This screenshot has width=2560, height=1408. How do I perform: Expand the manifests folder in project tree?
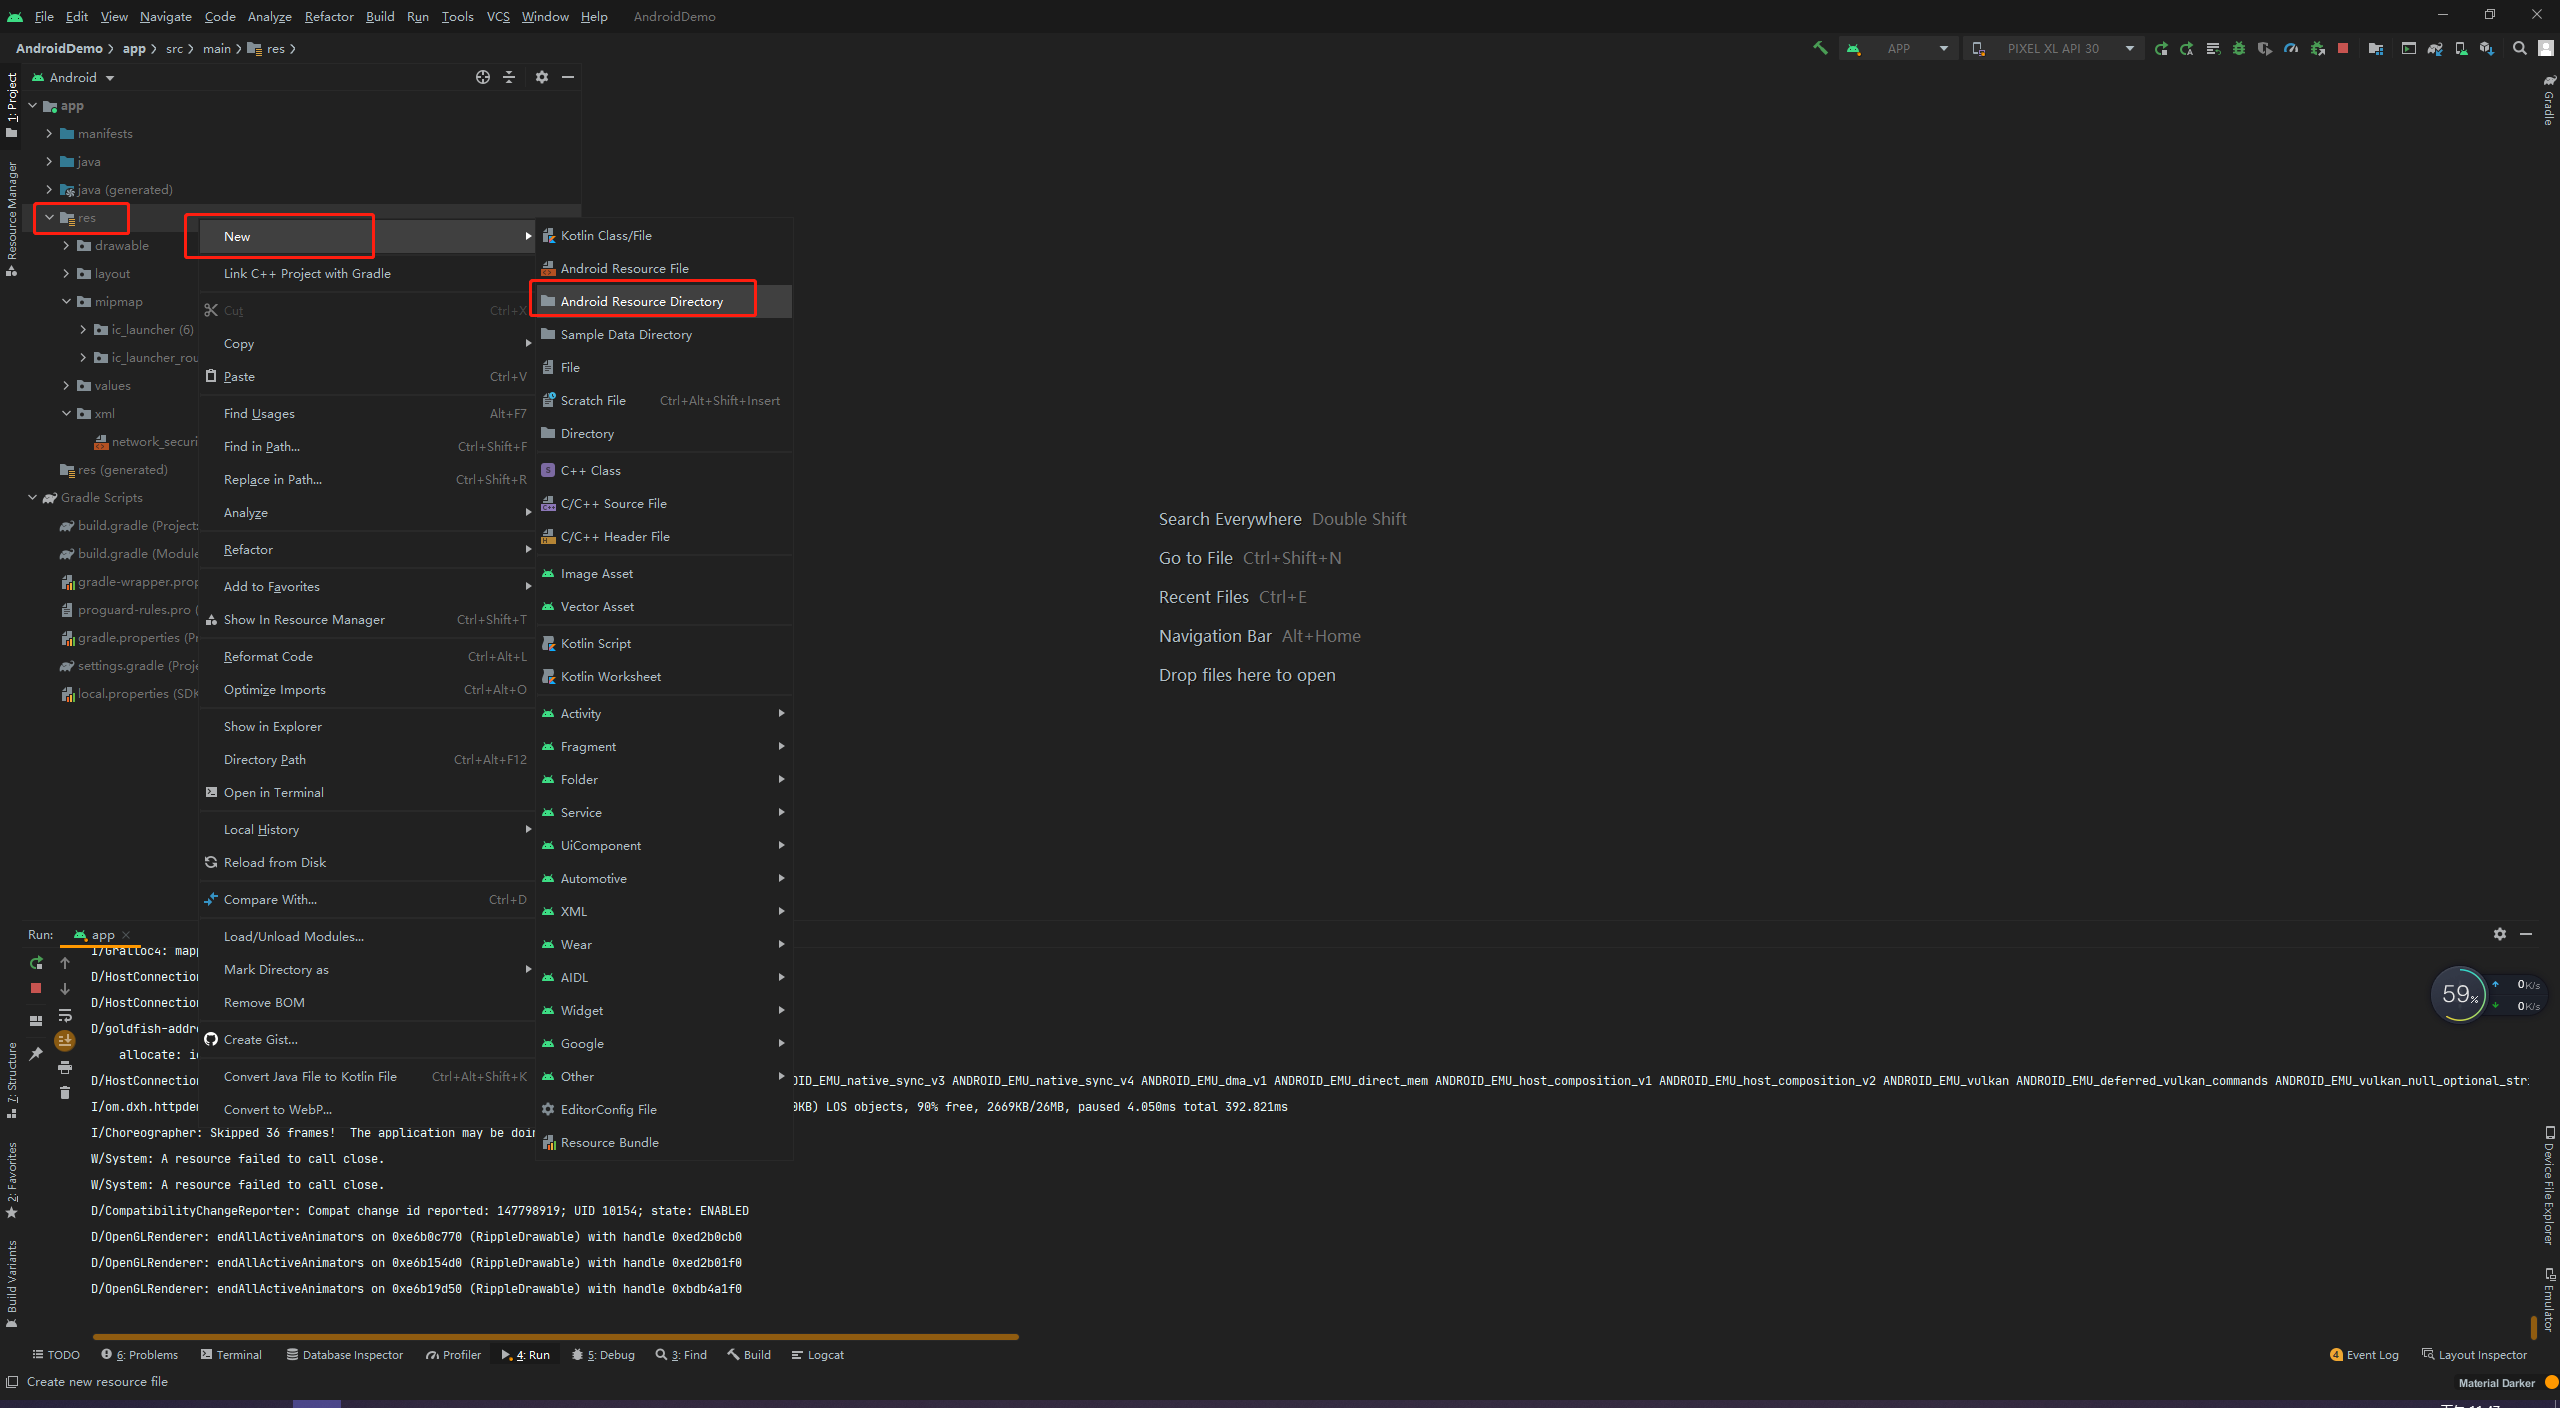49,133
